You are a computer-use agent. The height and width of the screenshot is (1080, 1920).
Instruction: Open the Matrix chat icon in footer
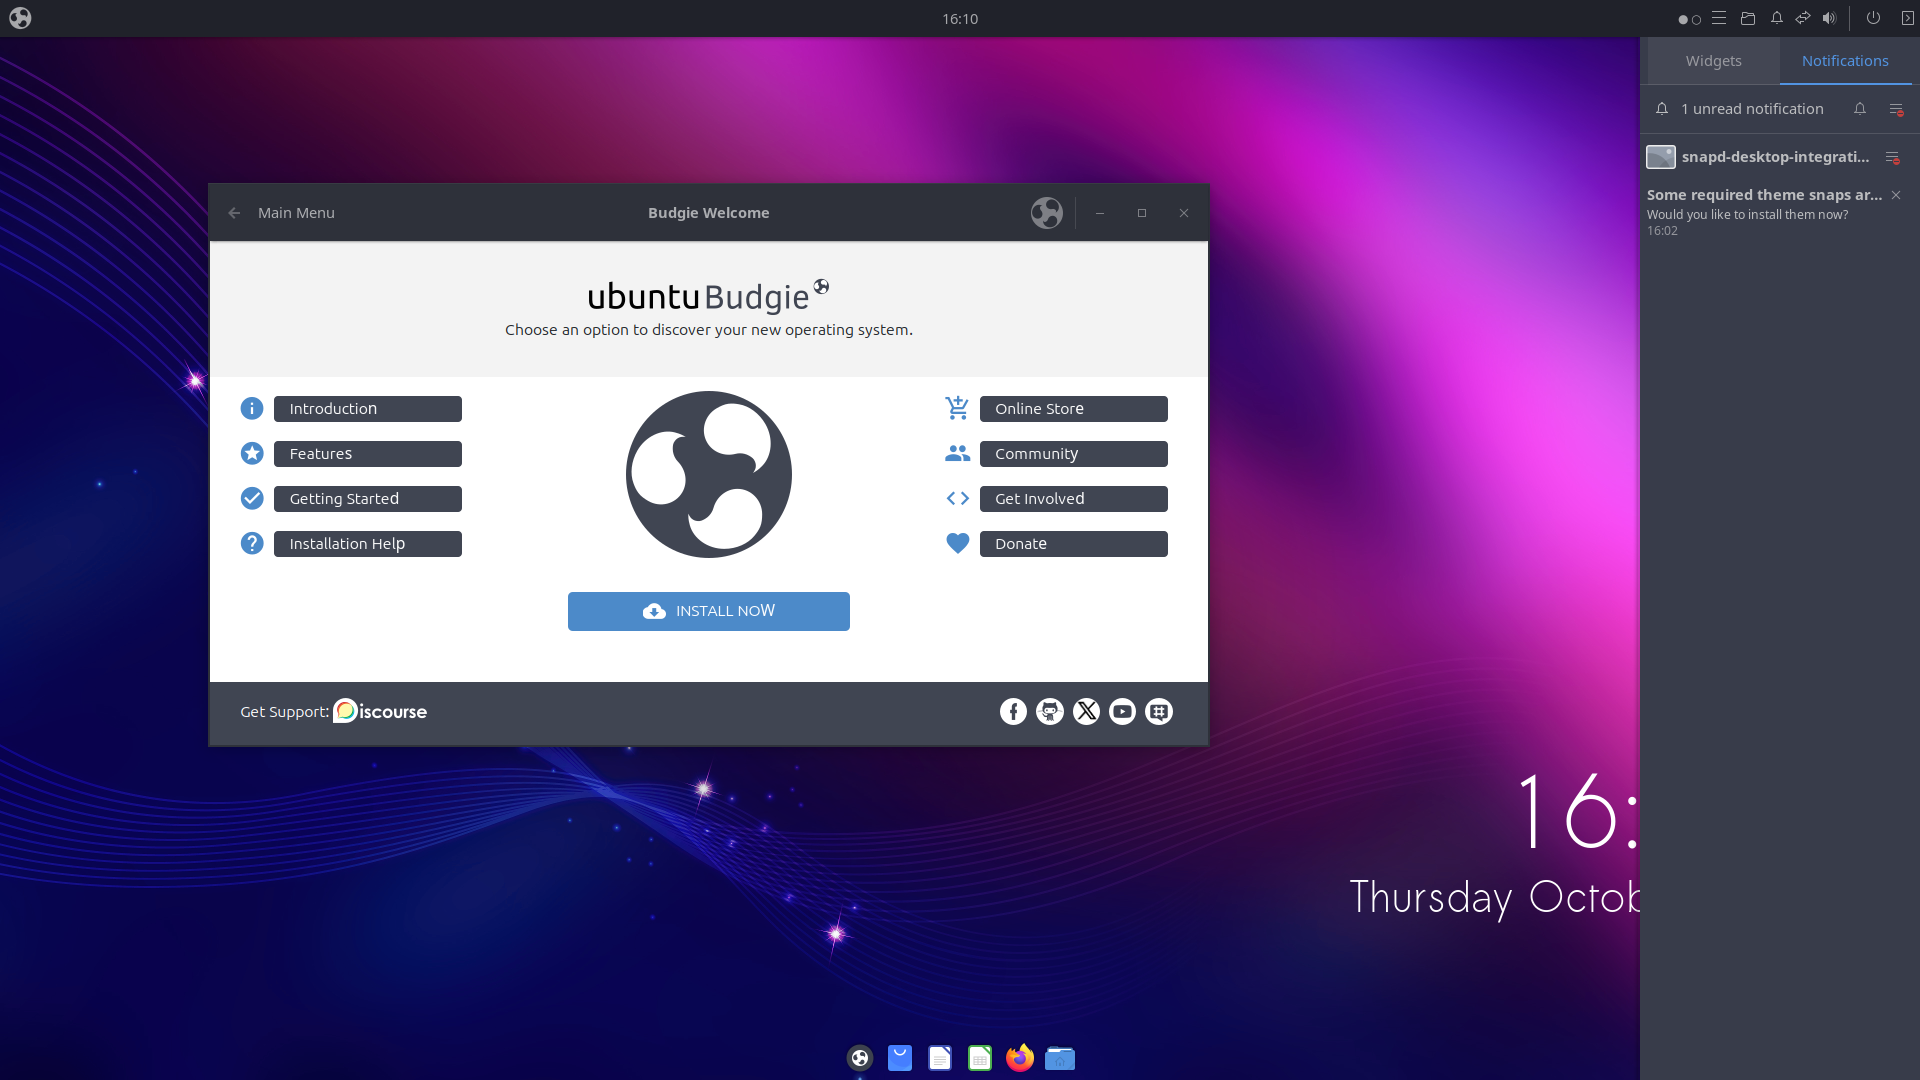tap(1159, 711)
